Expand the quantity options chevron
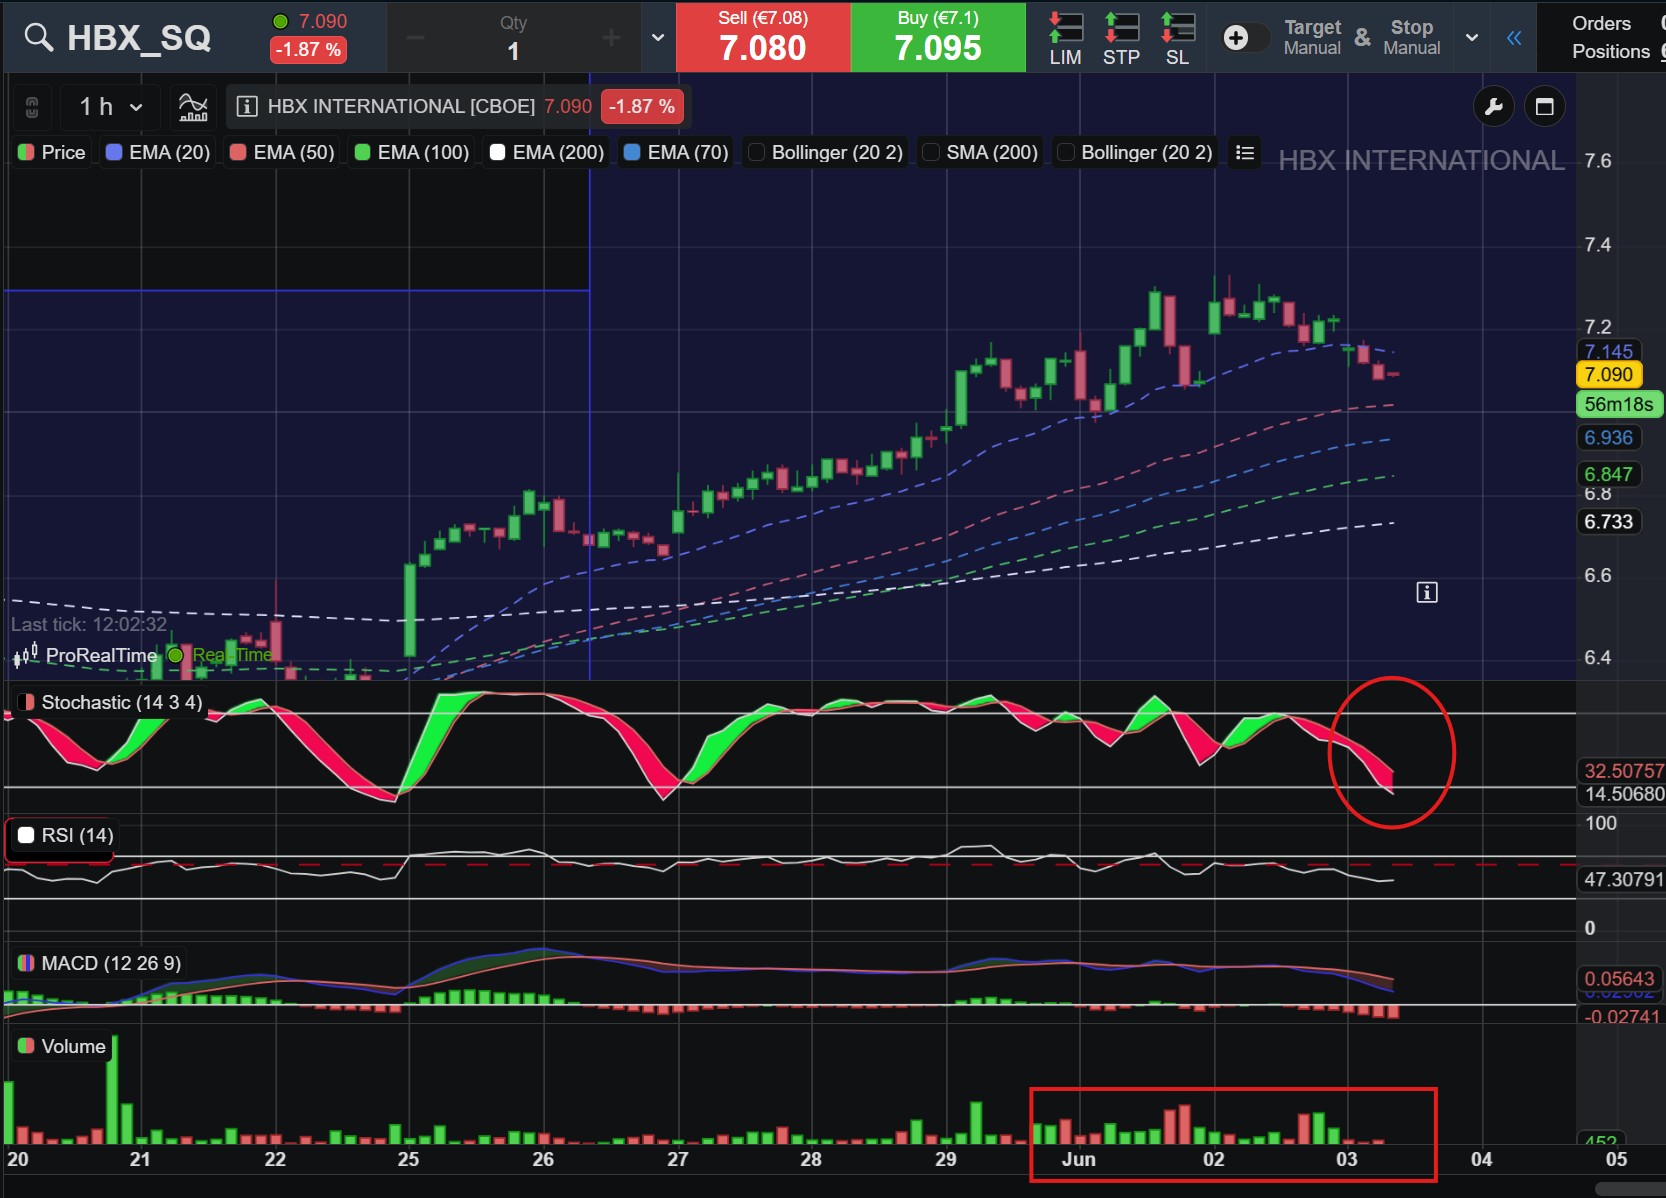This screenshot has height=1198, width=1666. pos(658,38)
